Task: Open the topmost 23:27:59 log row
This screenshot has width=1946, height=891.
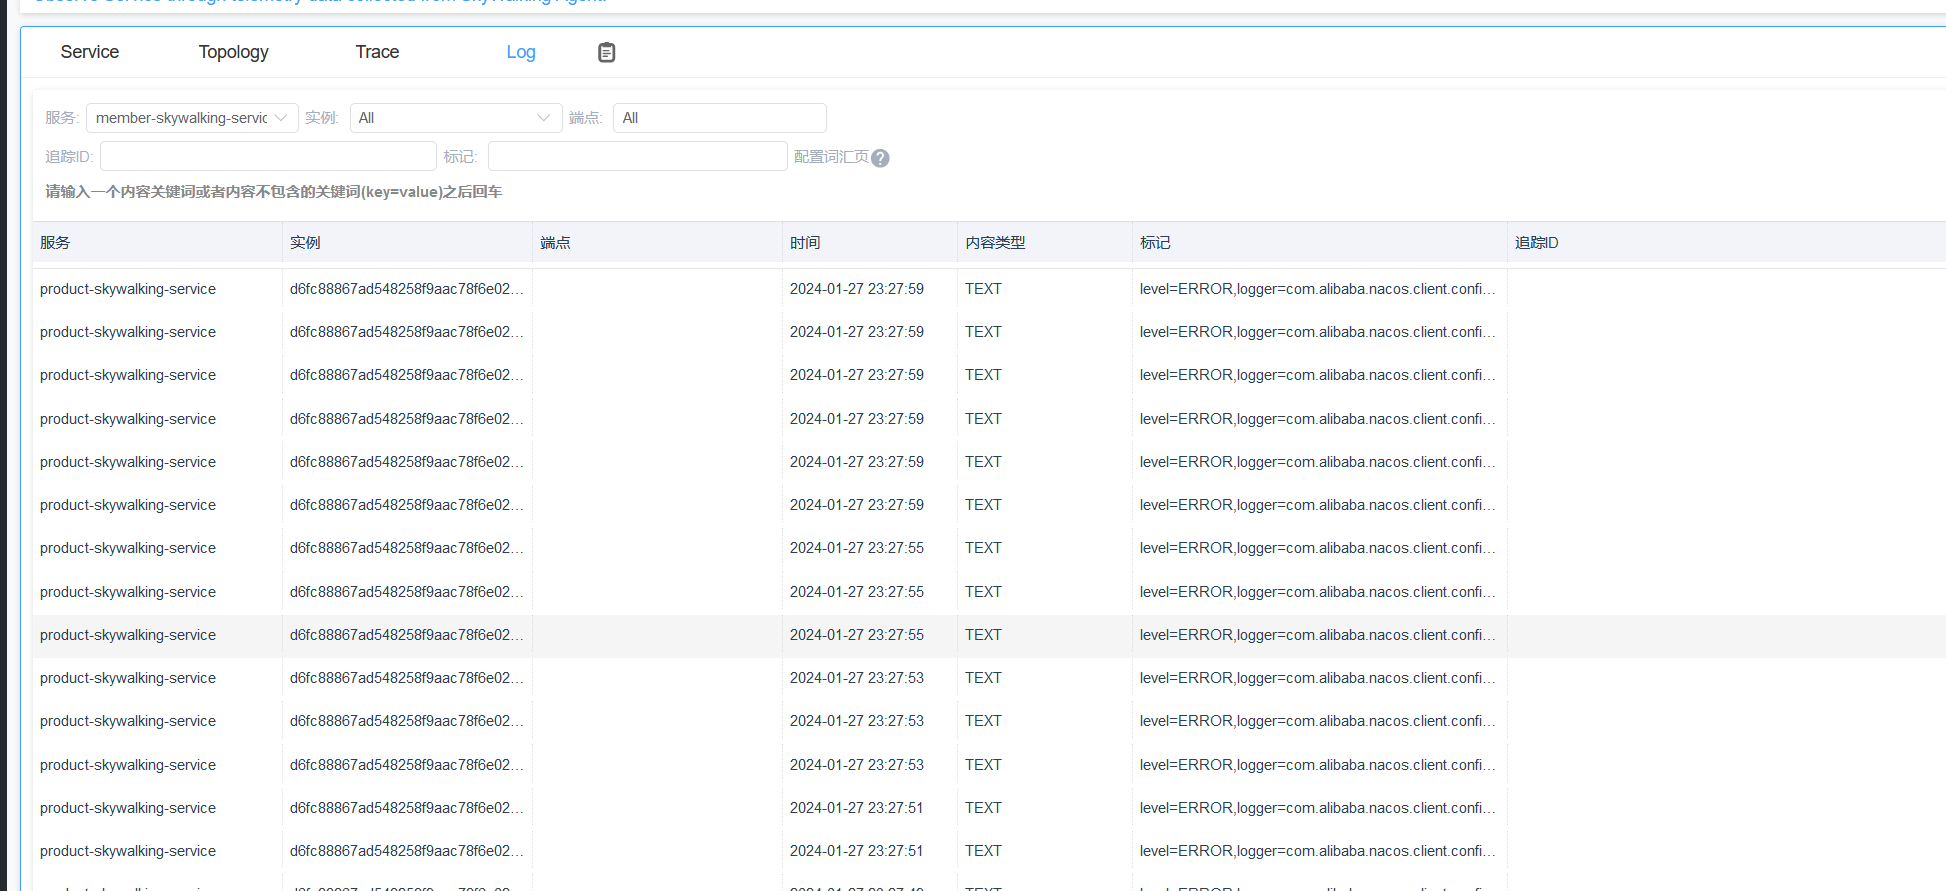Action: tap(989, 289)
